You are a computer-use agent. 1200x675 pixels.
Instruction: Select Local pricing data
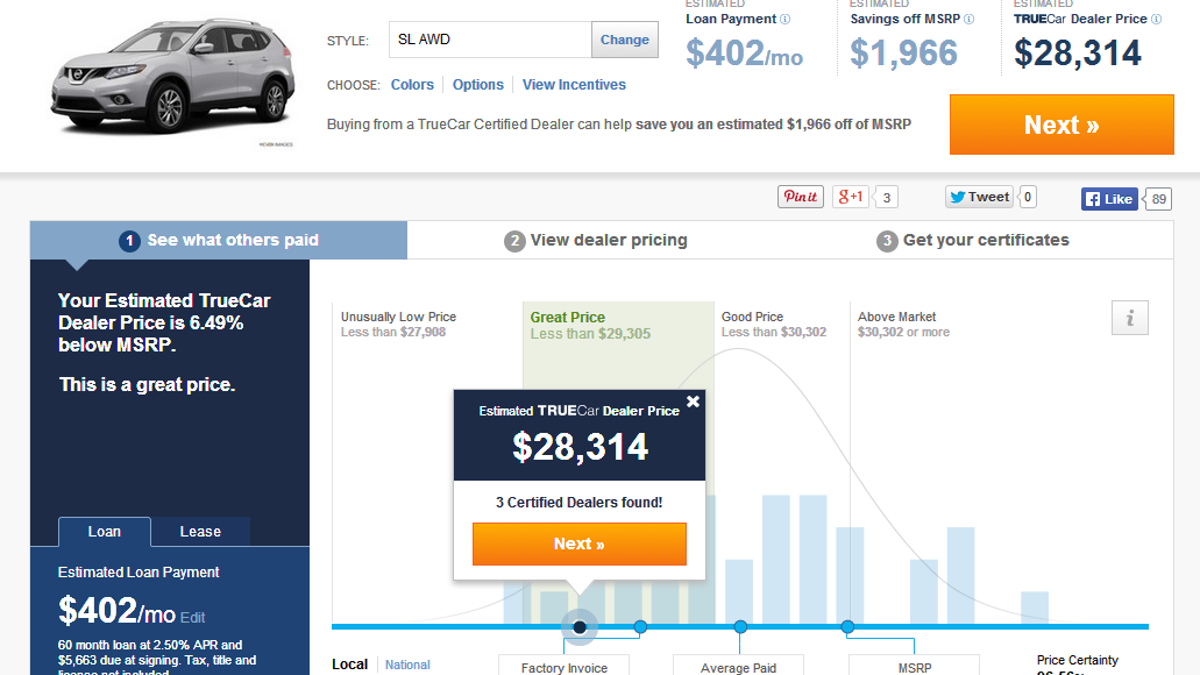pyautogui.click(x=350, y=664)
